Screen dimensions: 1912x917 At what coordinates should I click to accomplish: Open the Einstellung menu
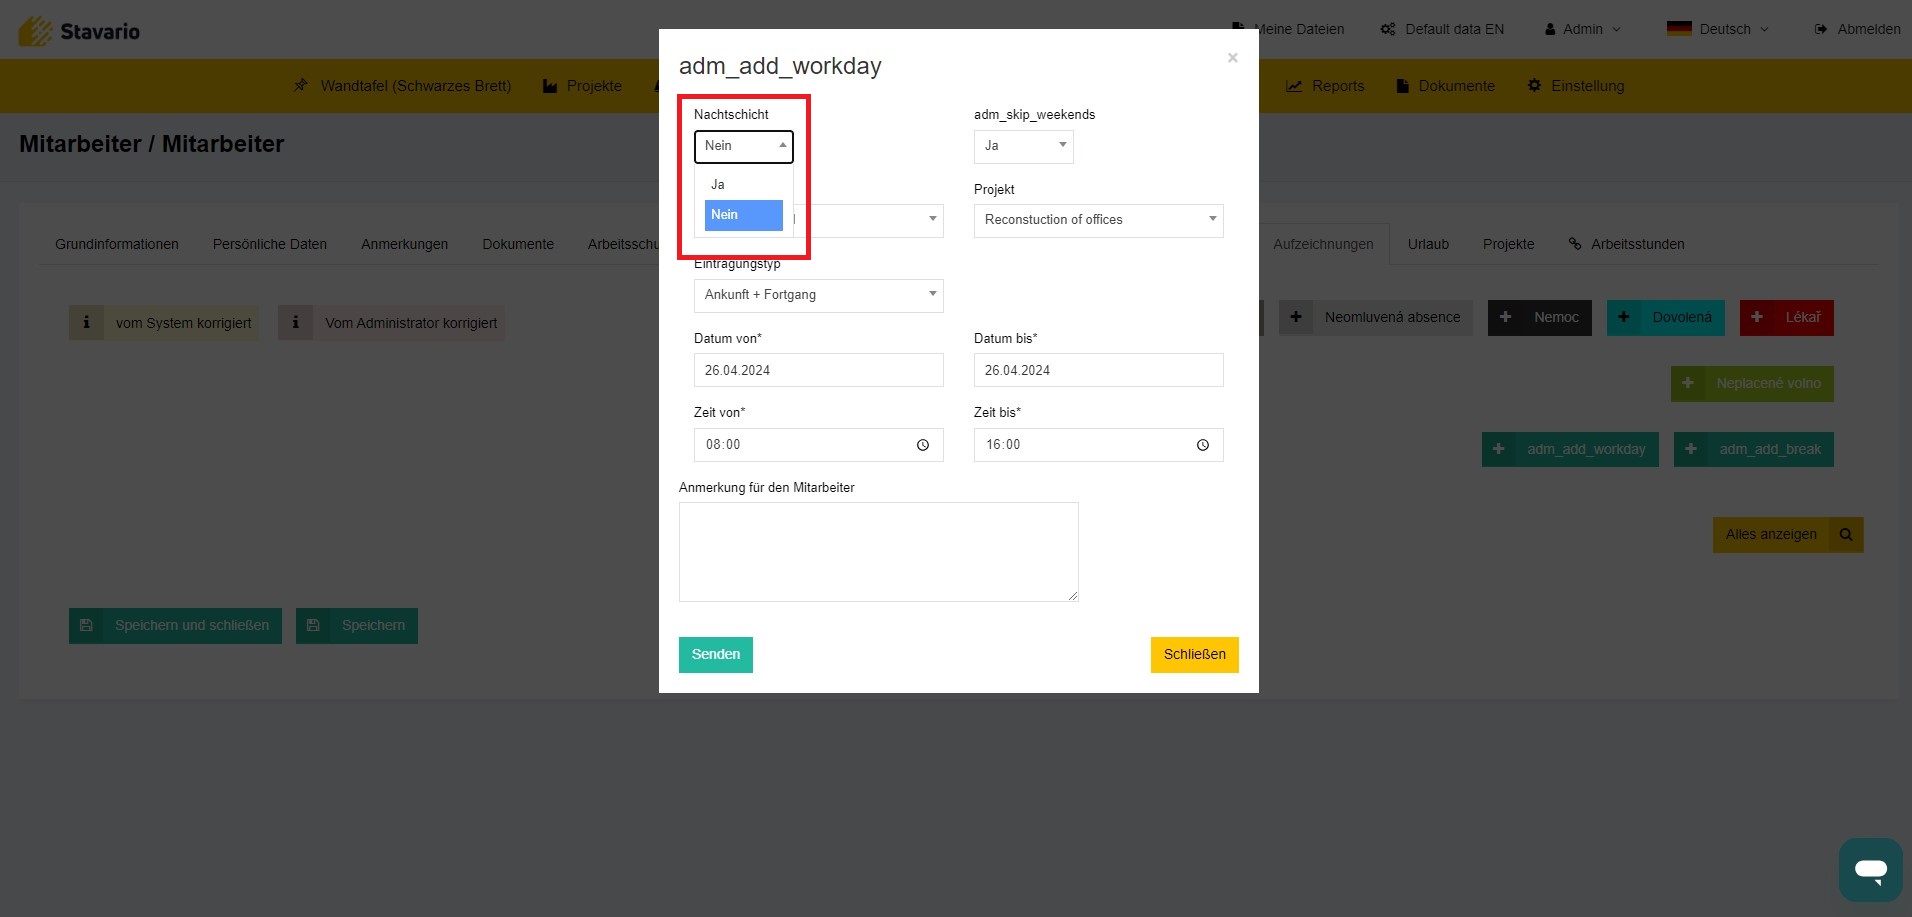tap(1576, 86)
